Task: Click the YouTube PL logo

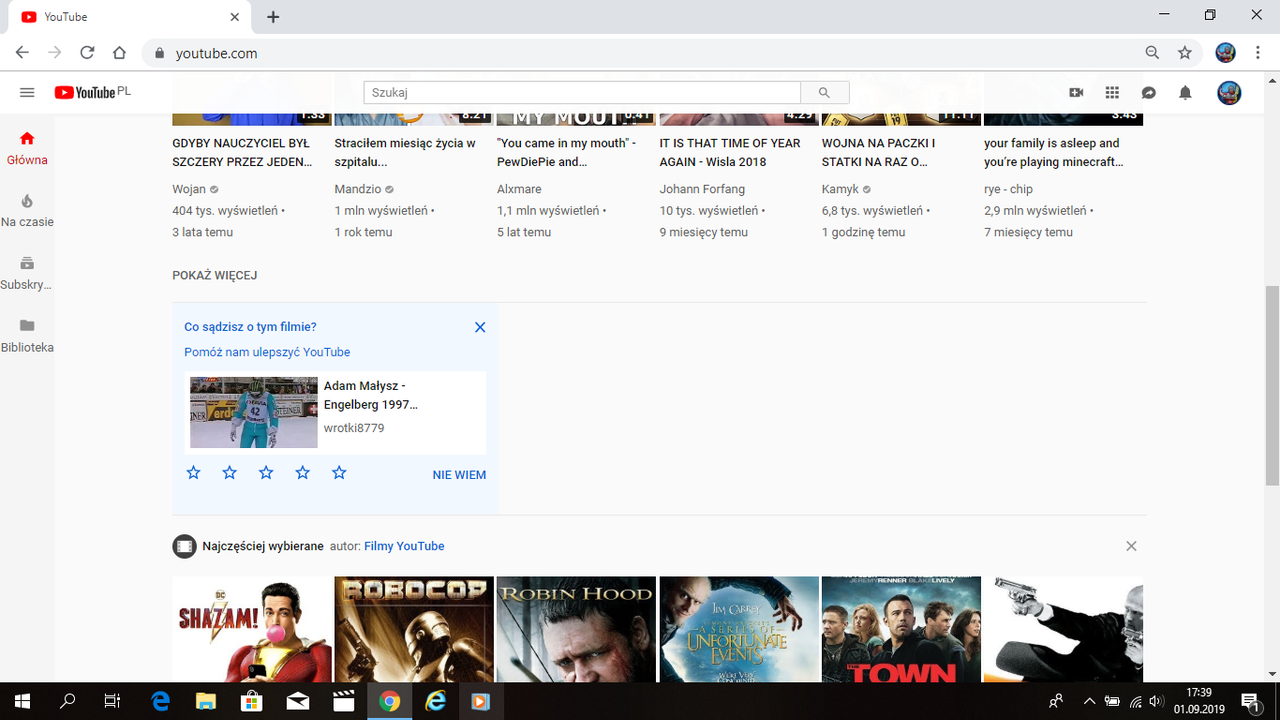Action: [x=92, y=92]
